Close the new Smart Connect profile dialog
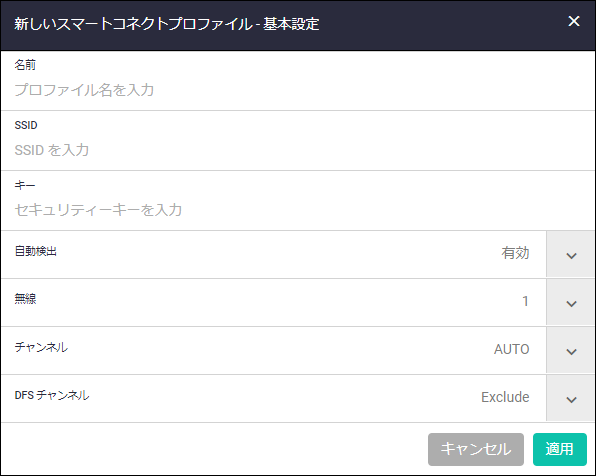Viewport: 596px width, 476px height. (574, 21)
